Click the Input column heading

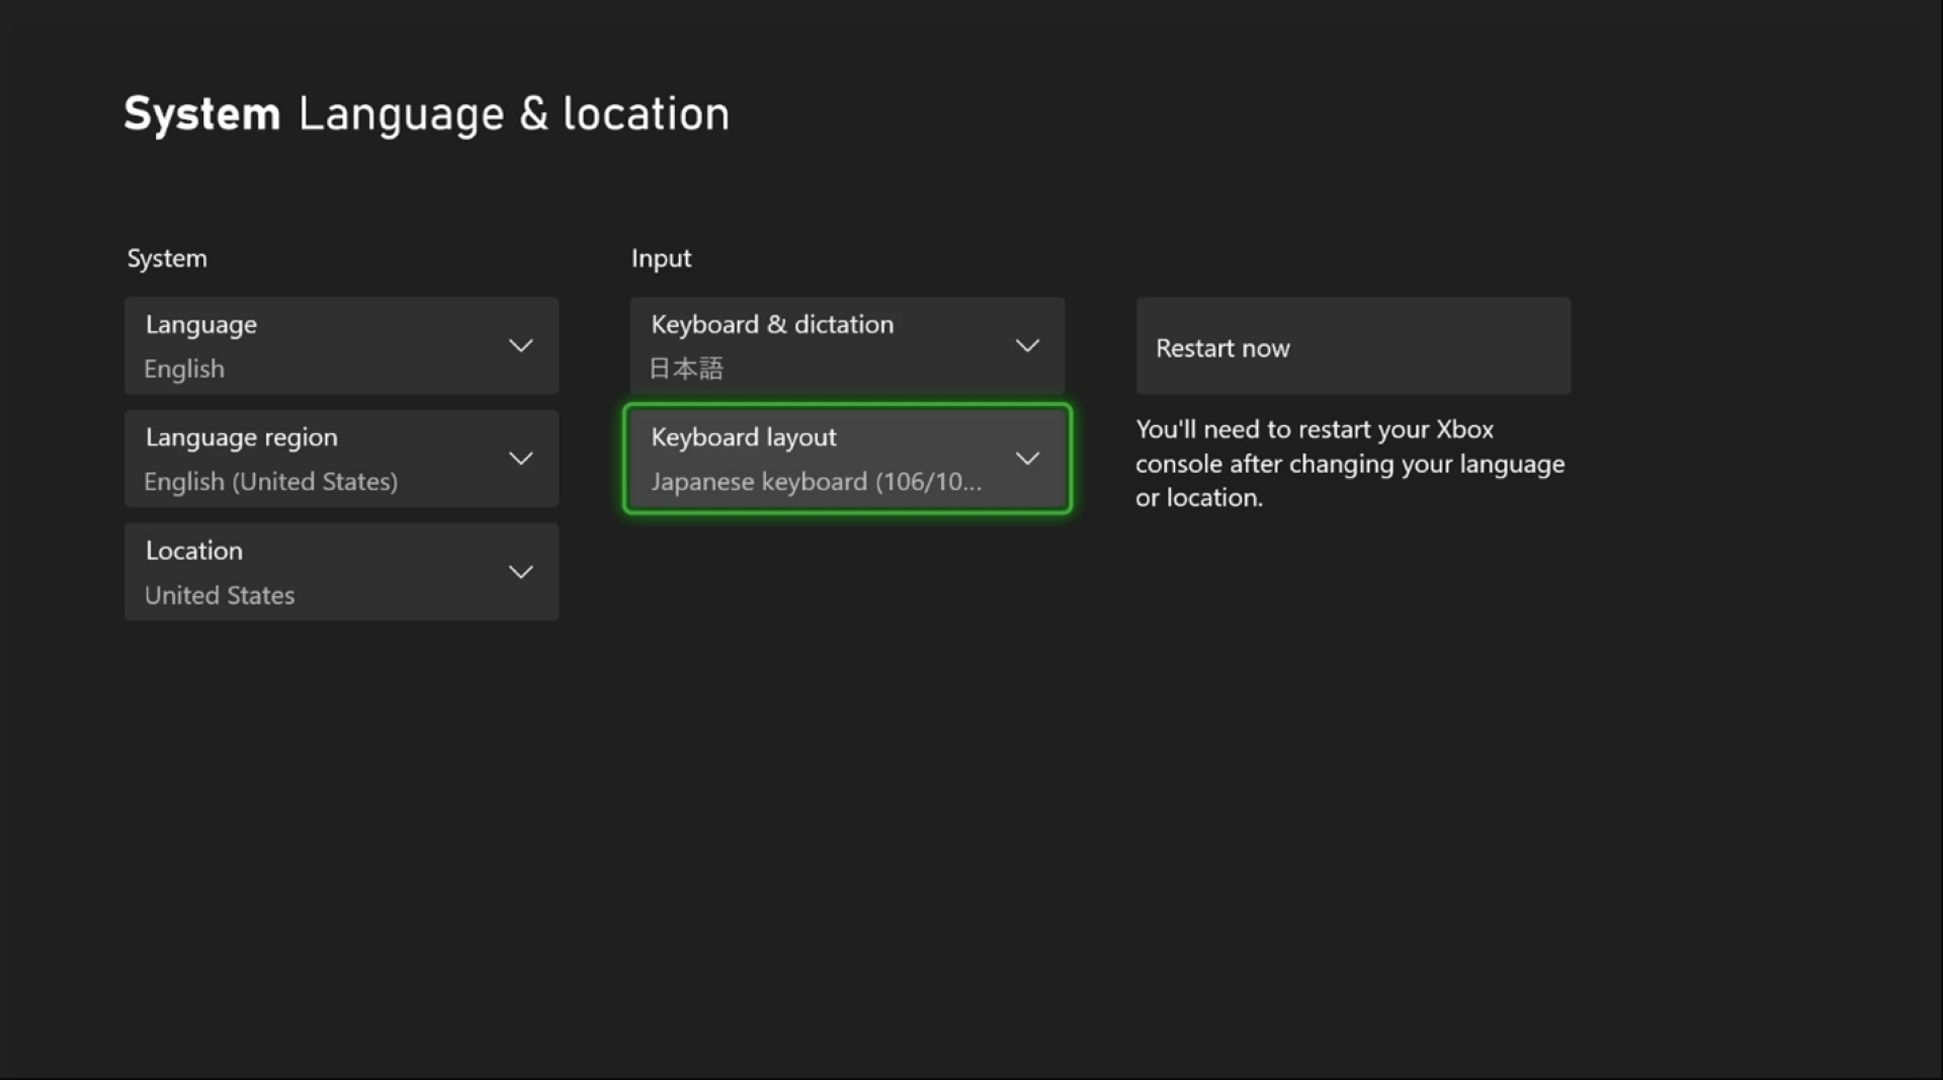point(661,258)
